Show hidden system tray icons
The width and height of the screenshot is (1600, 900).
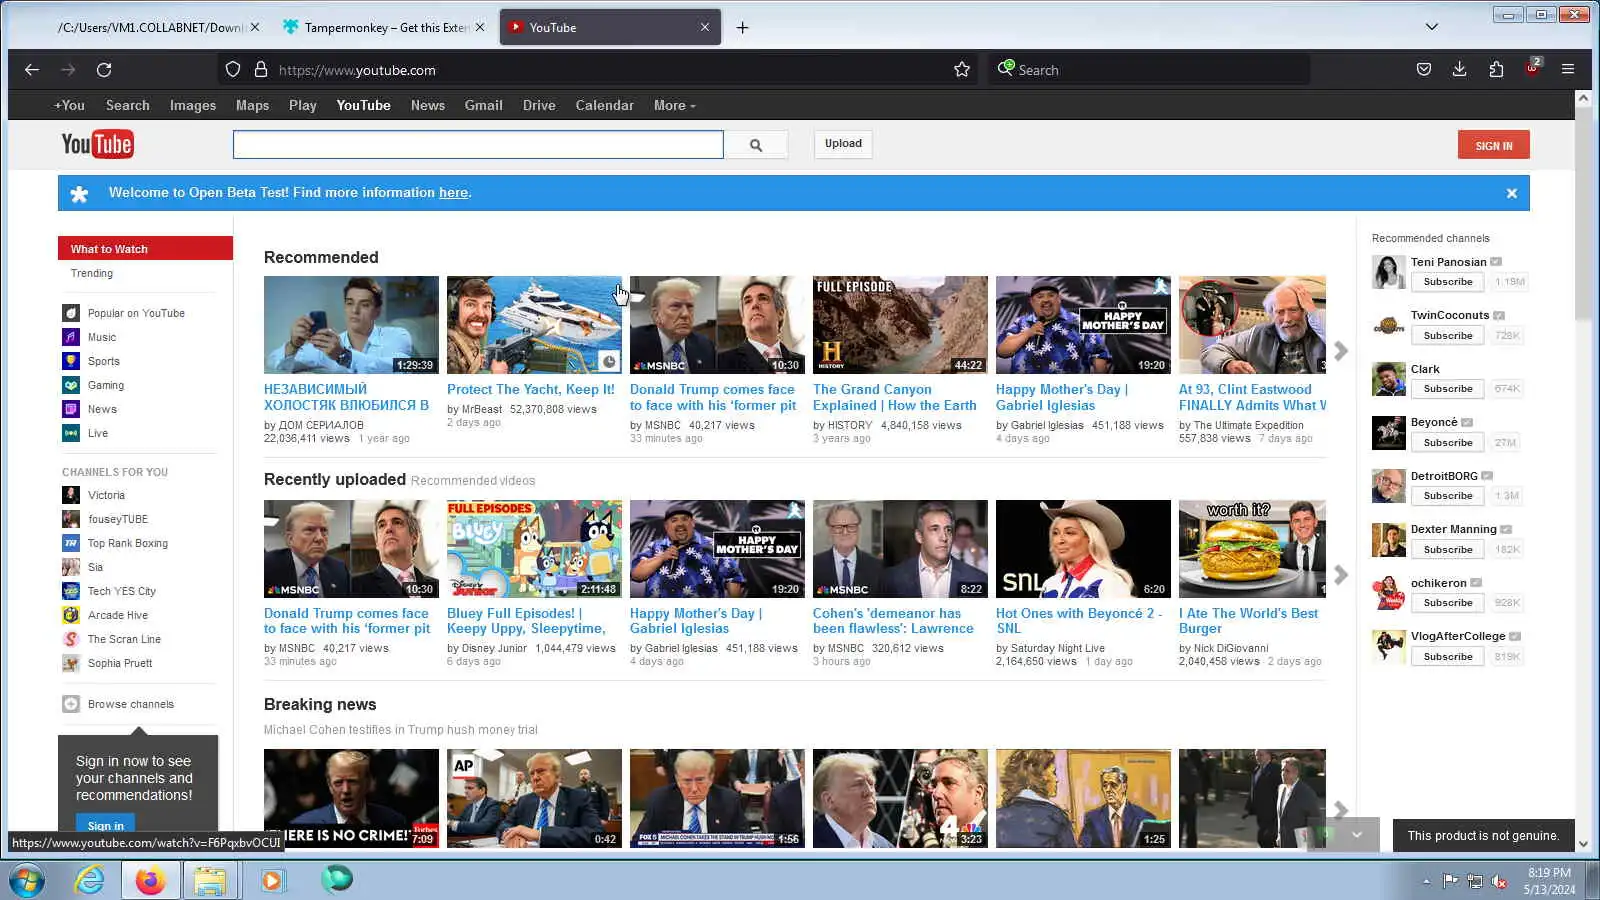1426,881
